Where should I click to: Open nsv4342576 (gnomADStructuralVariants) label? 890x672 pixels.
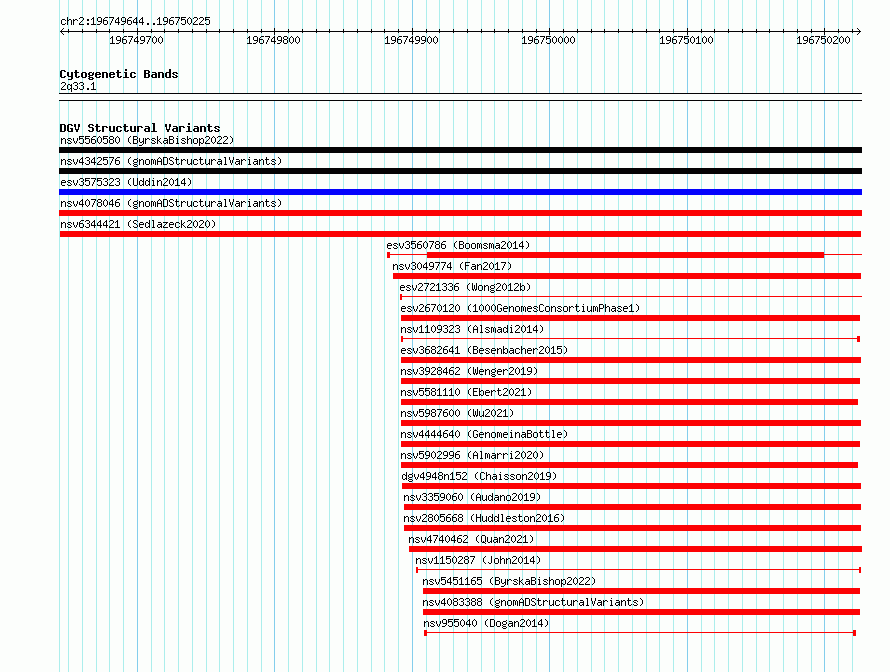click(171, 161)
